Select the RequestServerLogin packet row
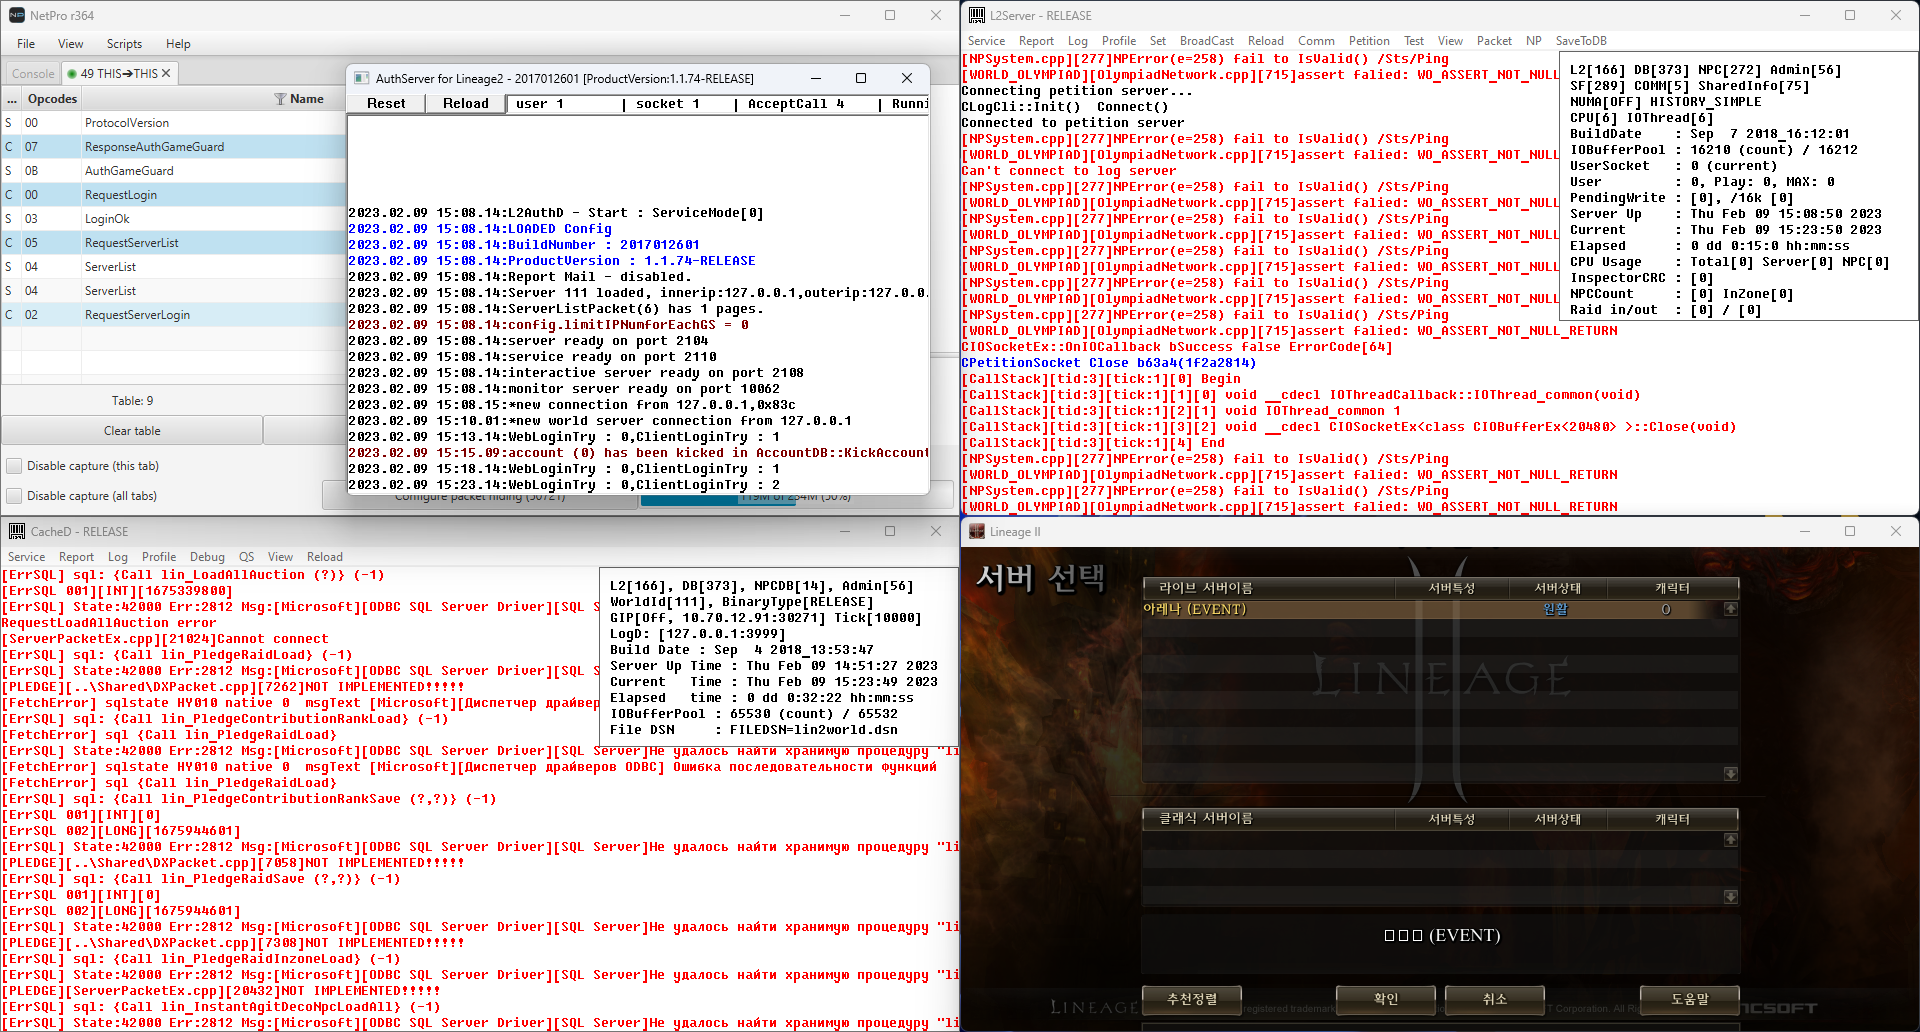This screenshot has width=1920, height=1032. point(174,315)
